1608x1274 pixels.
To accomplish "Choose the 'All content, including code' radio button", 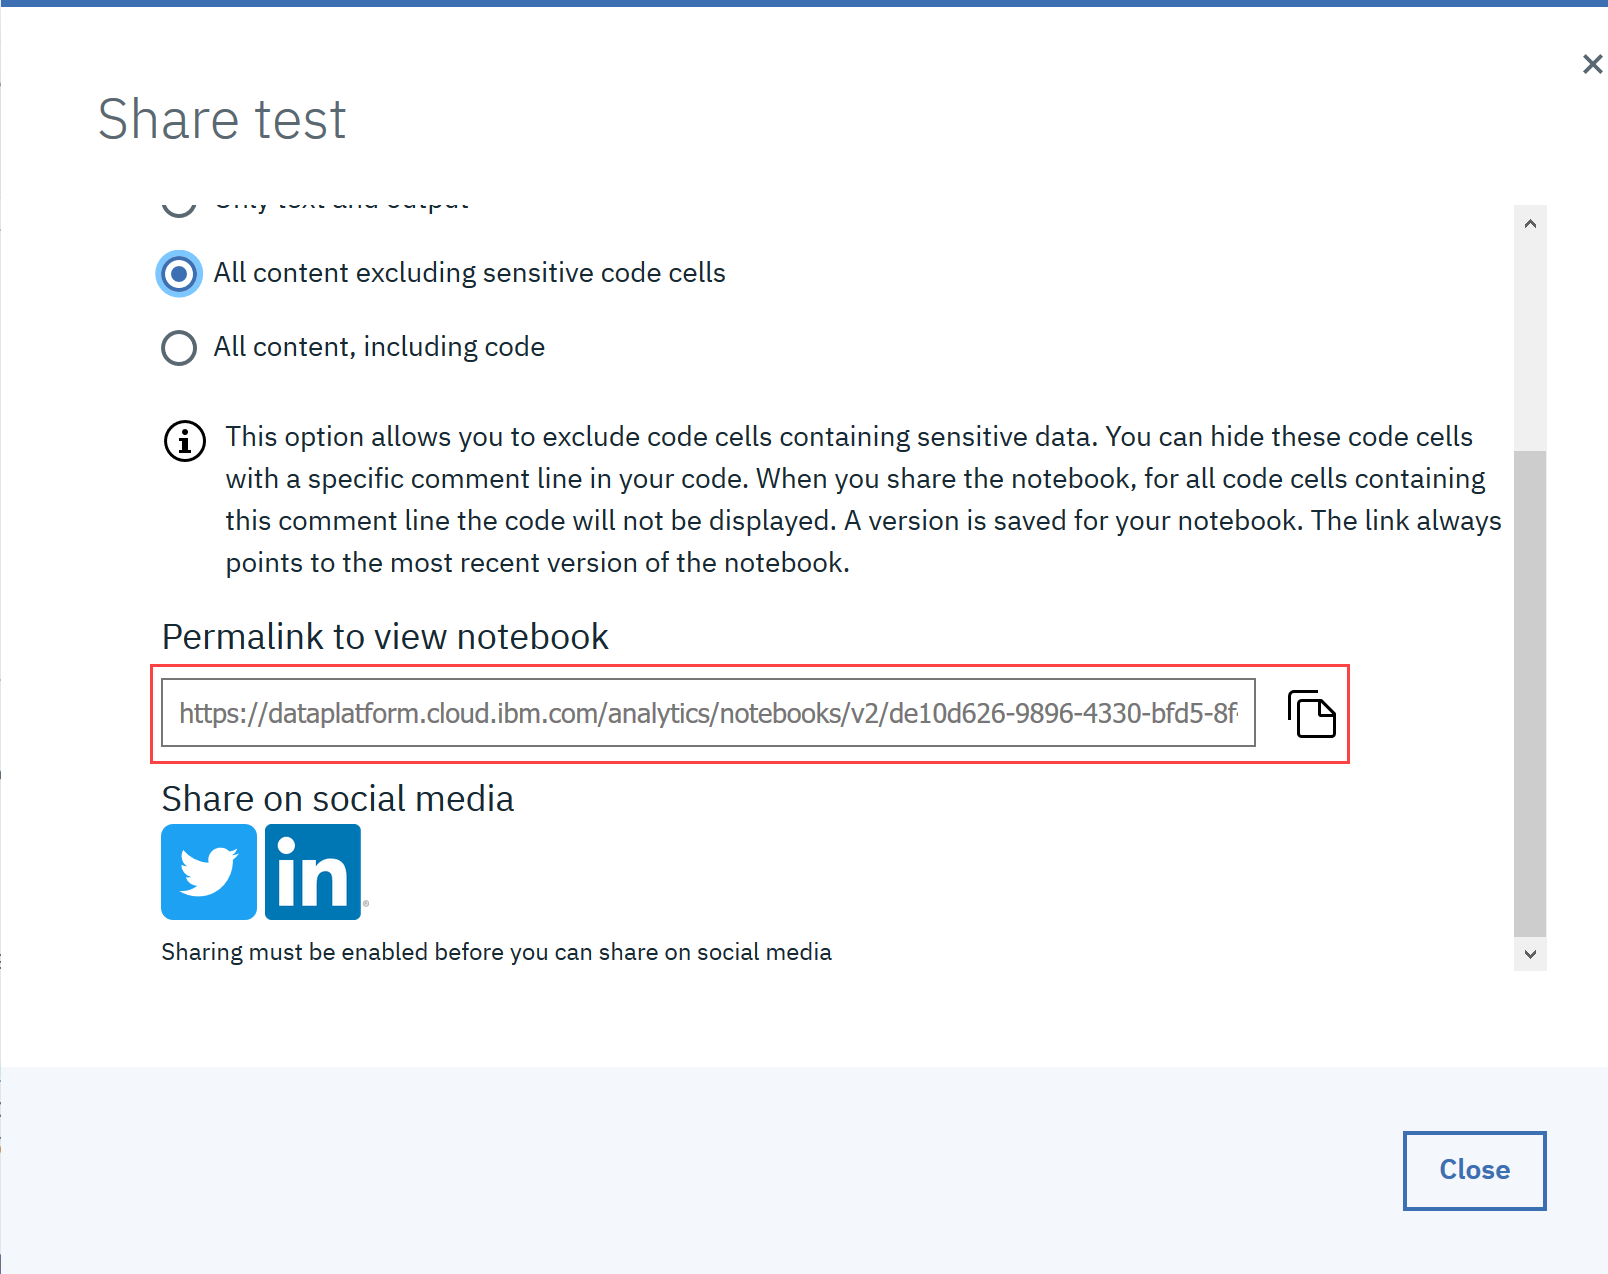I will [179, 348].
